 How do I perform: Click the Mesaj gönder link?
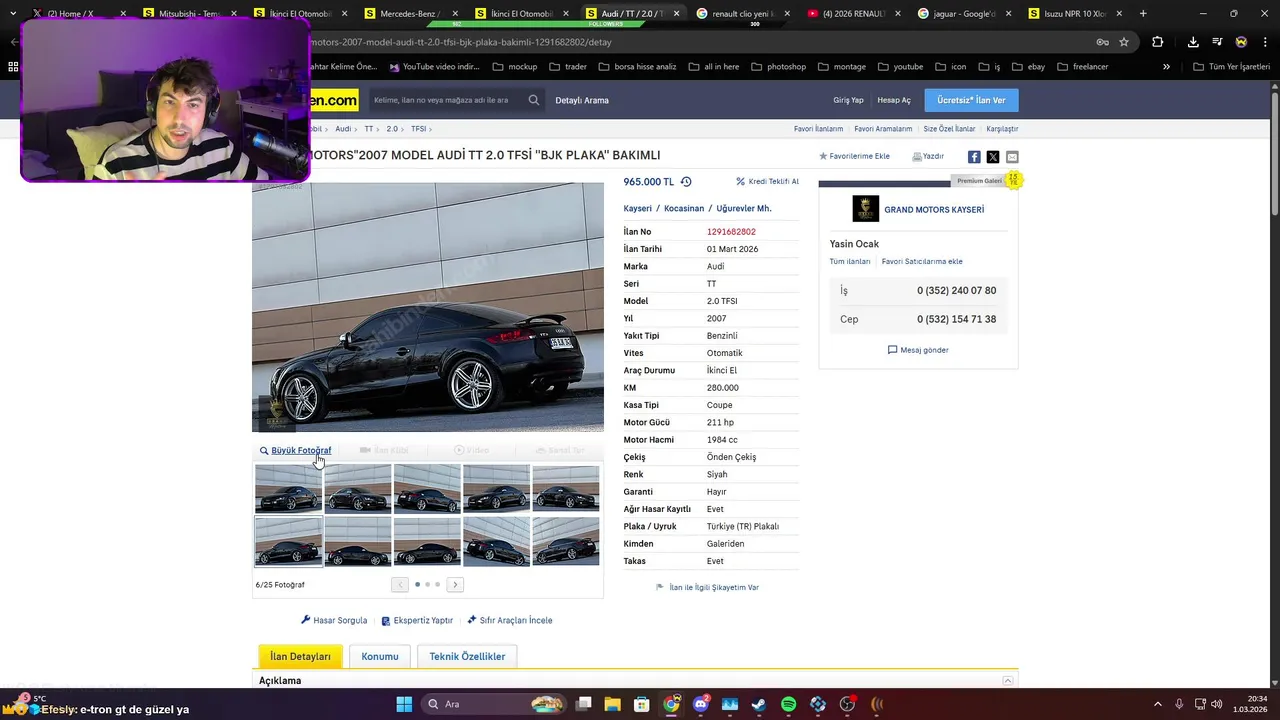918,350
